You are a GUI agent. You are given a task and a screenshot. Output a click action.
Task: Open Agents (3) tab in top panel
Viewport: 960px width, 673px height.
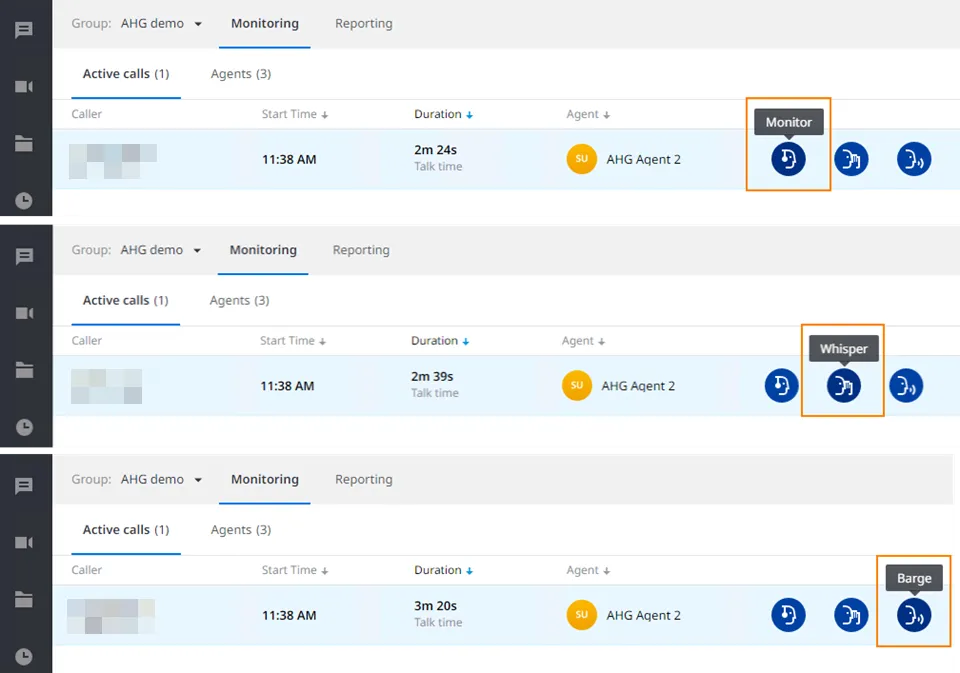point(241,74)
